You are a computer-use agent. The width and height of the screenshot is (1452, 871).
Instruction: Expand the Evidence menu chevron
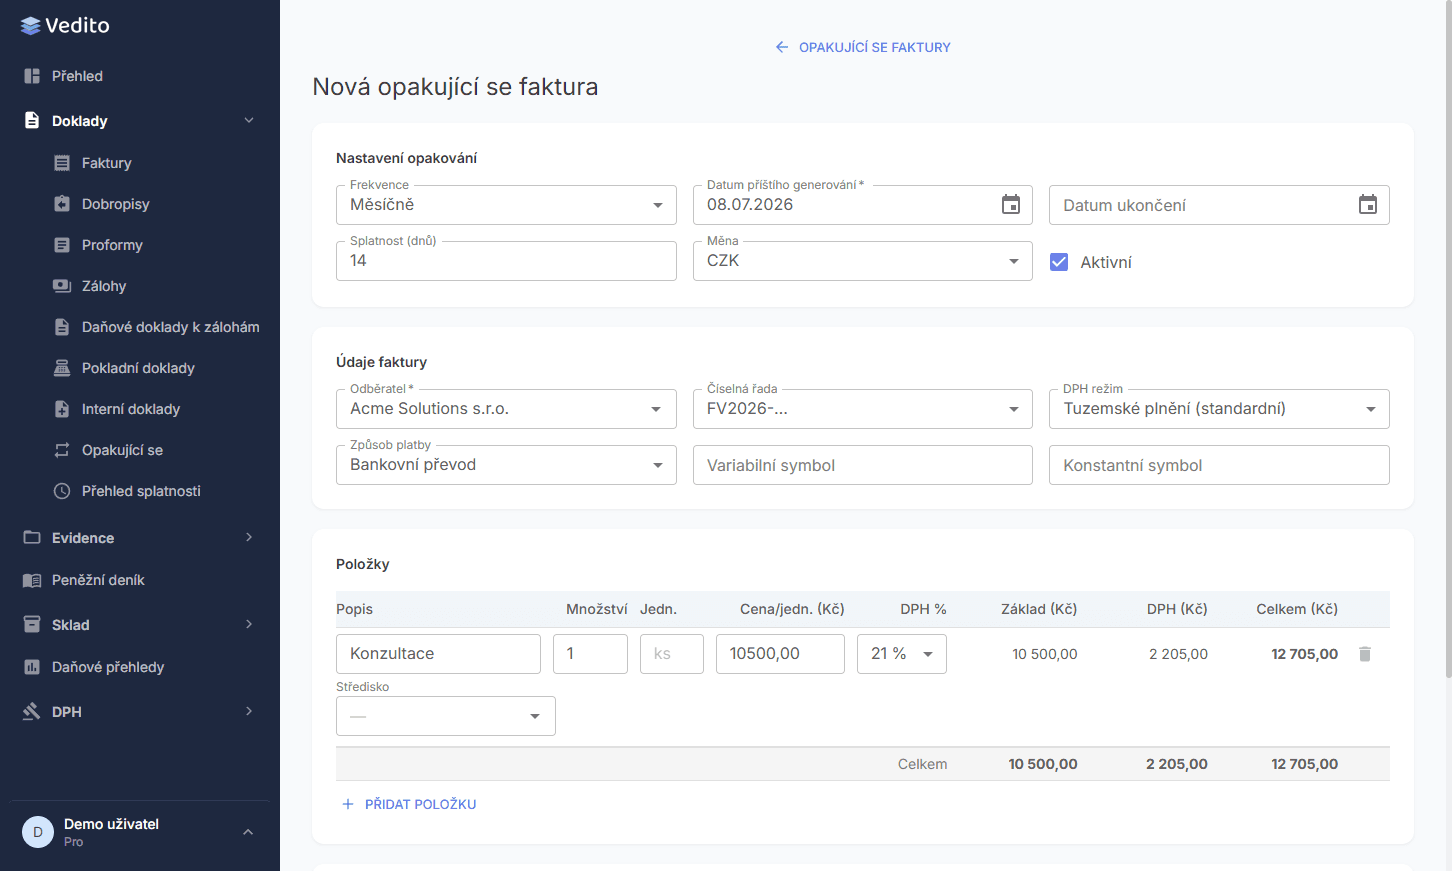point(249,538)
